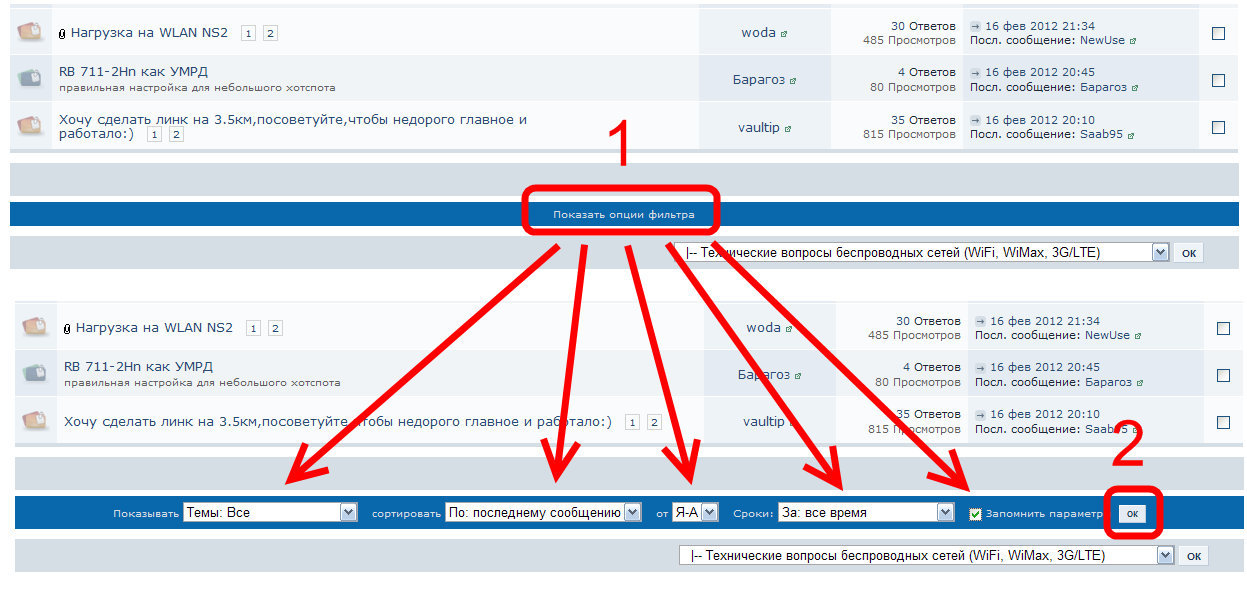Tick 'RB 711-2Hn как УМРД' checkbox in upper list
The height and width of the screenshot is (600, 1247).
click(x=1218, y=80)
